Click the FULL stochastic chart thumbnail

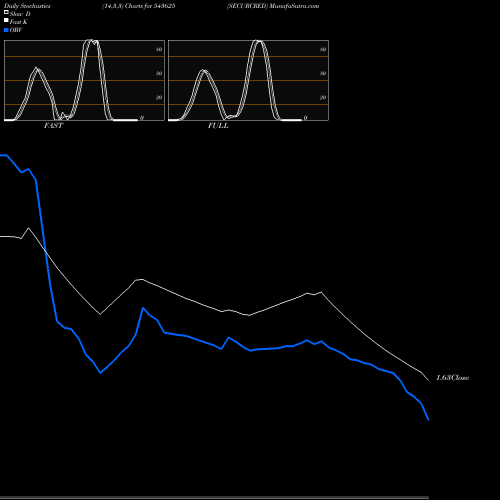pos(248,80)
